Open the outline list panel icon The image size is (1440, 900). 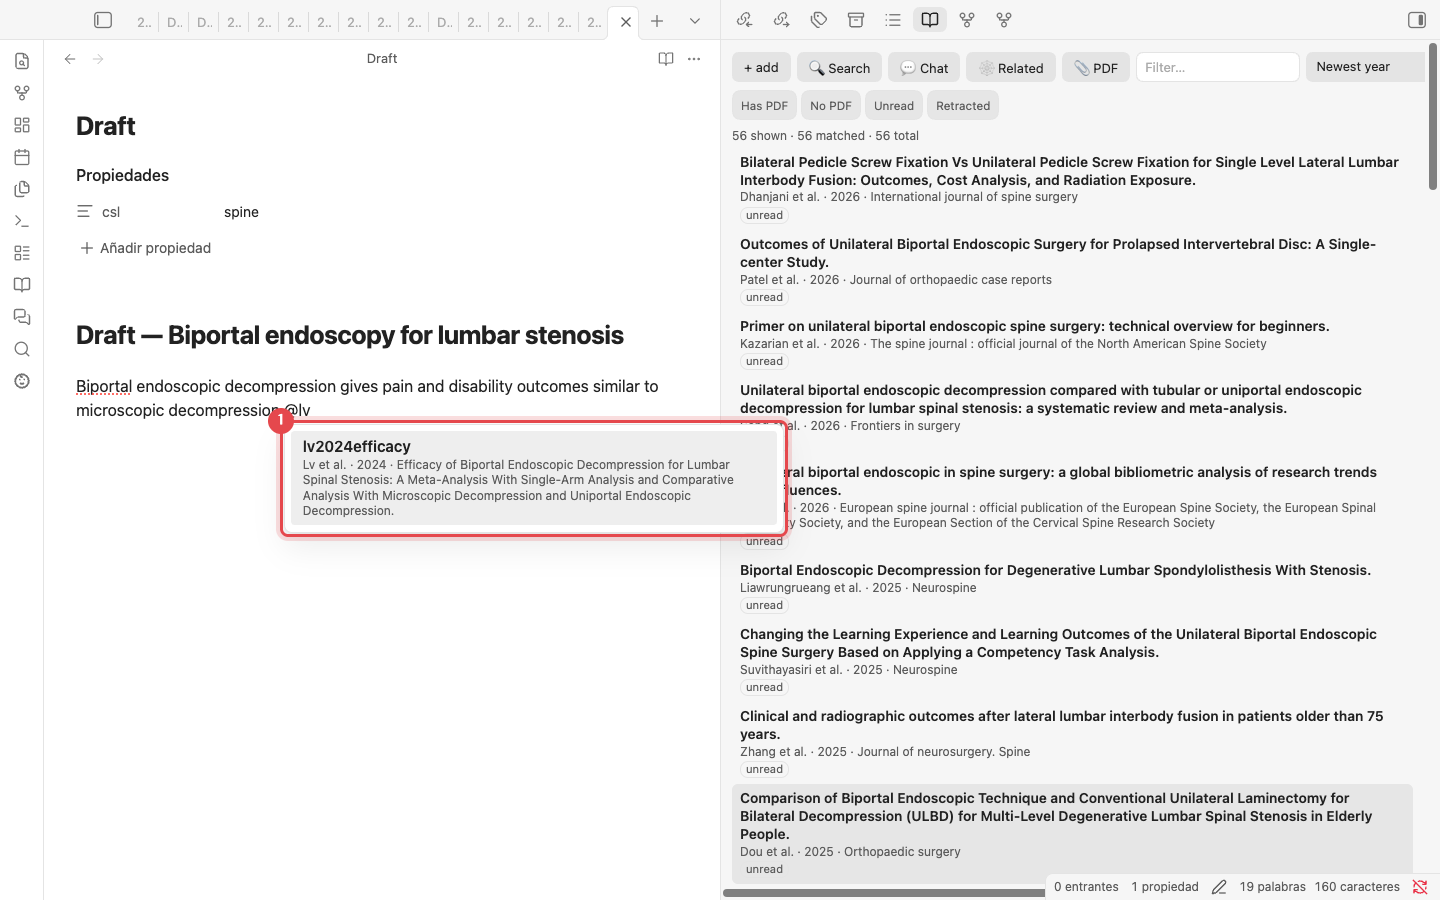click(x=893, y=20)
